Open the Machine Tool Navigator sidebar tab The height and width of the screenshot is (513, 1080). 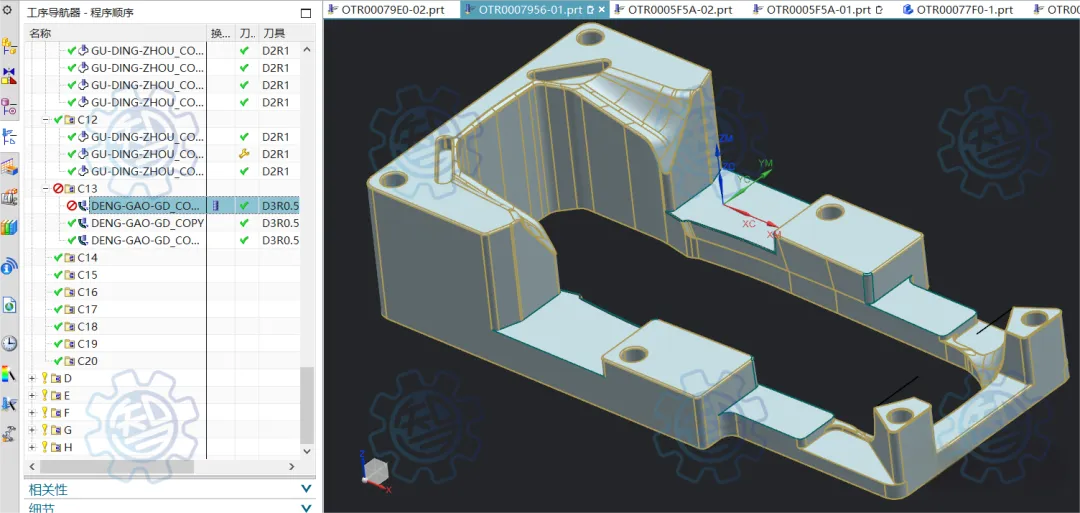[x=9, y=196]
